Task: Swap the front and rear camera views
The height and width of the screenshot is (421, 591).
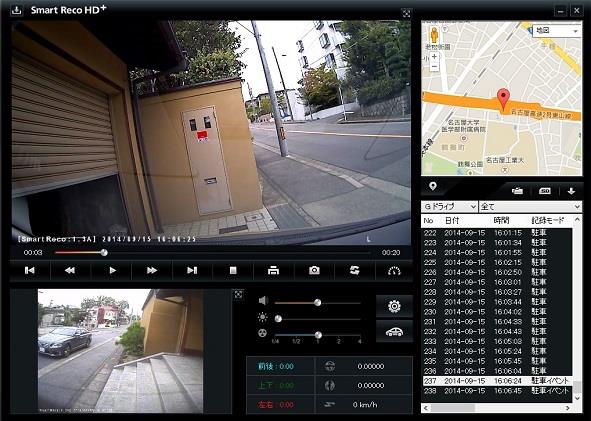Action: tap(354, 270)
